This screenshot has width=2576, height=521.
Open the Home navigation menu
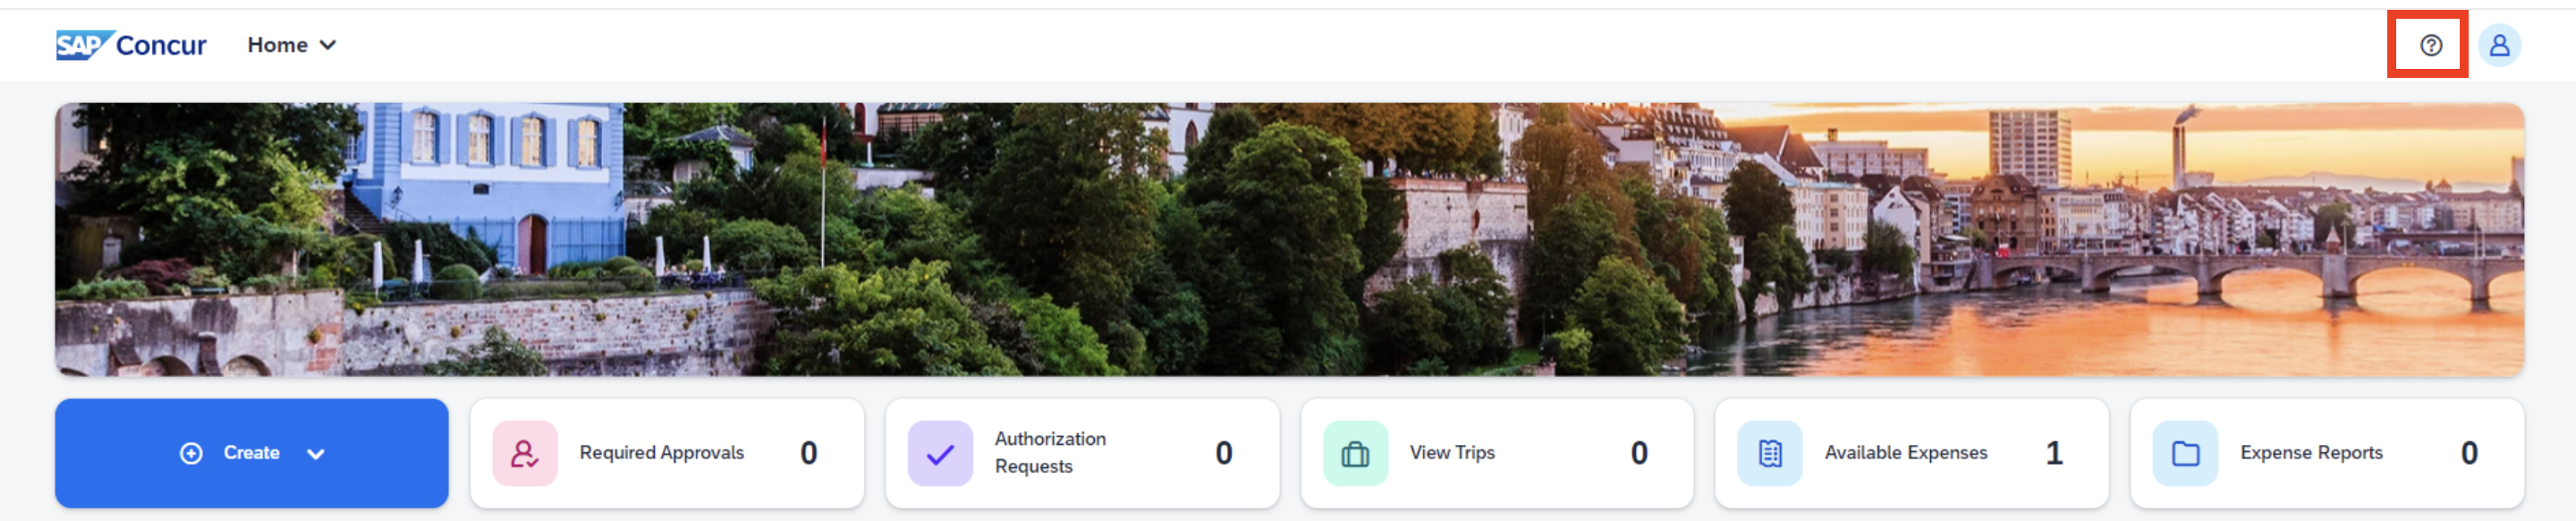click(x=278, y=45)
